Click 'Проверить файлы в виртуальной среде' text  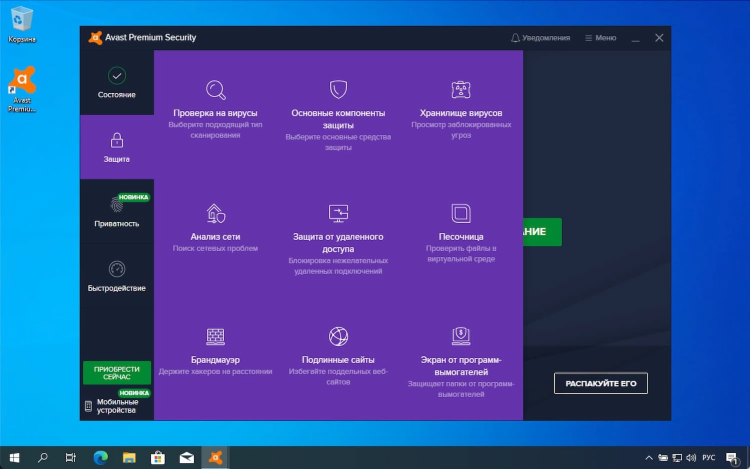click(461, 254)
